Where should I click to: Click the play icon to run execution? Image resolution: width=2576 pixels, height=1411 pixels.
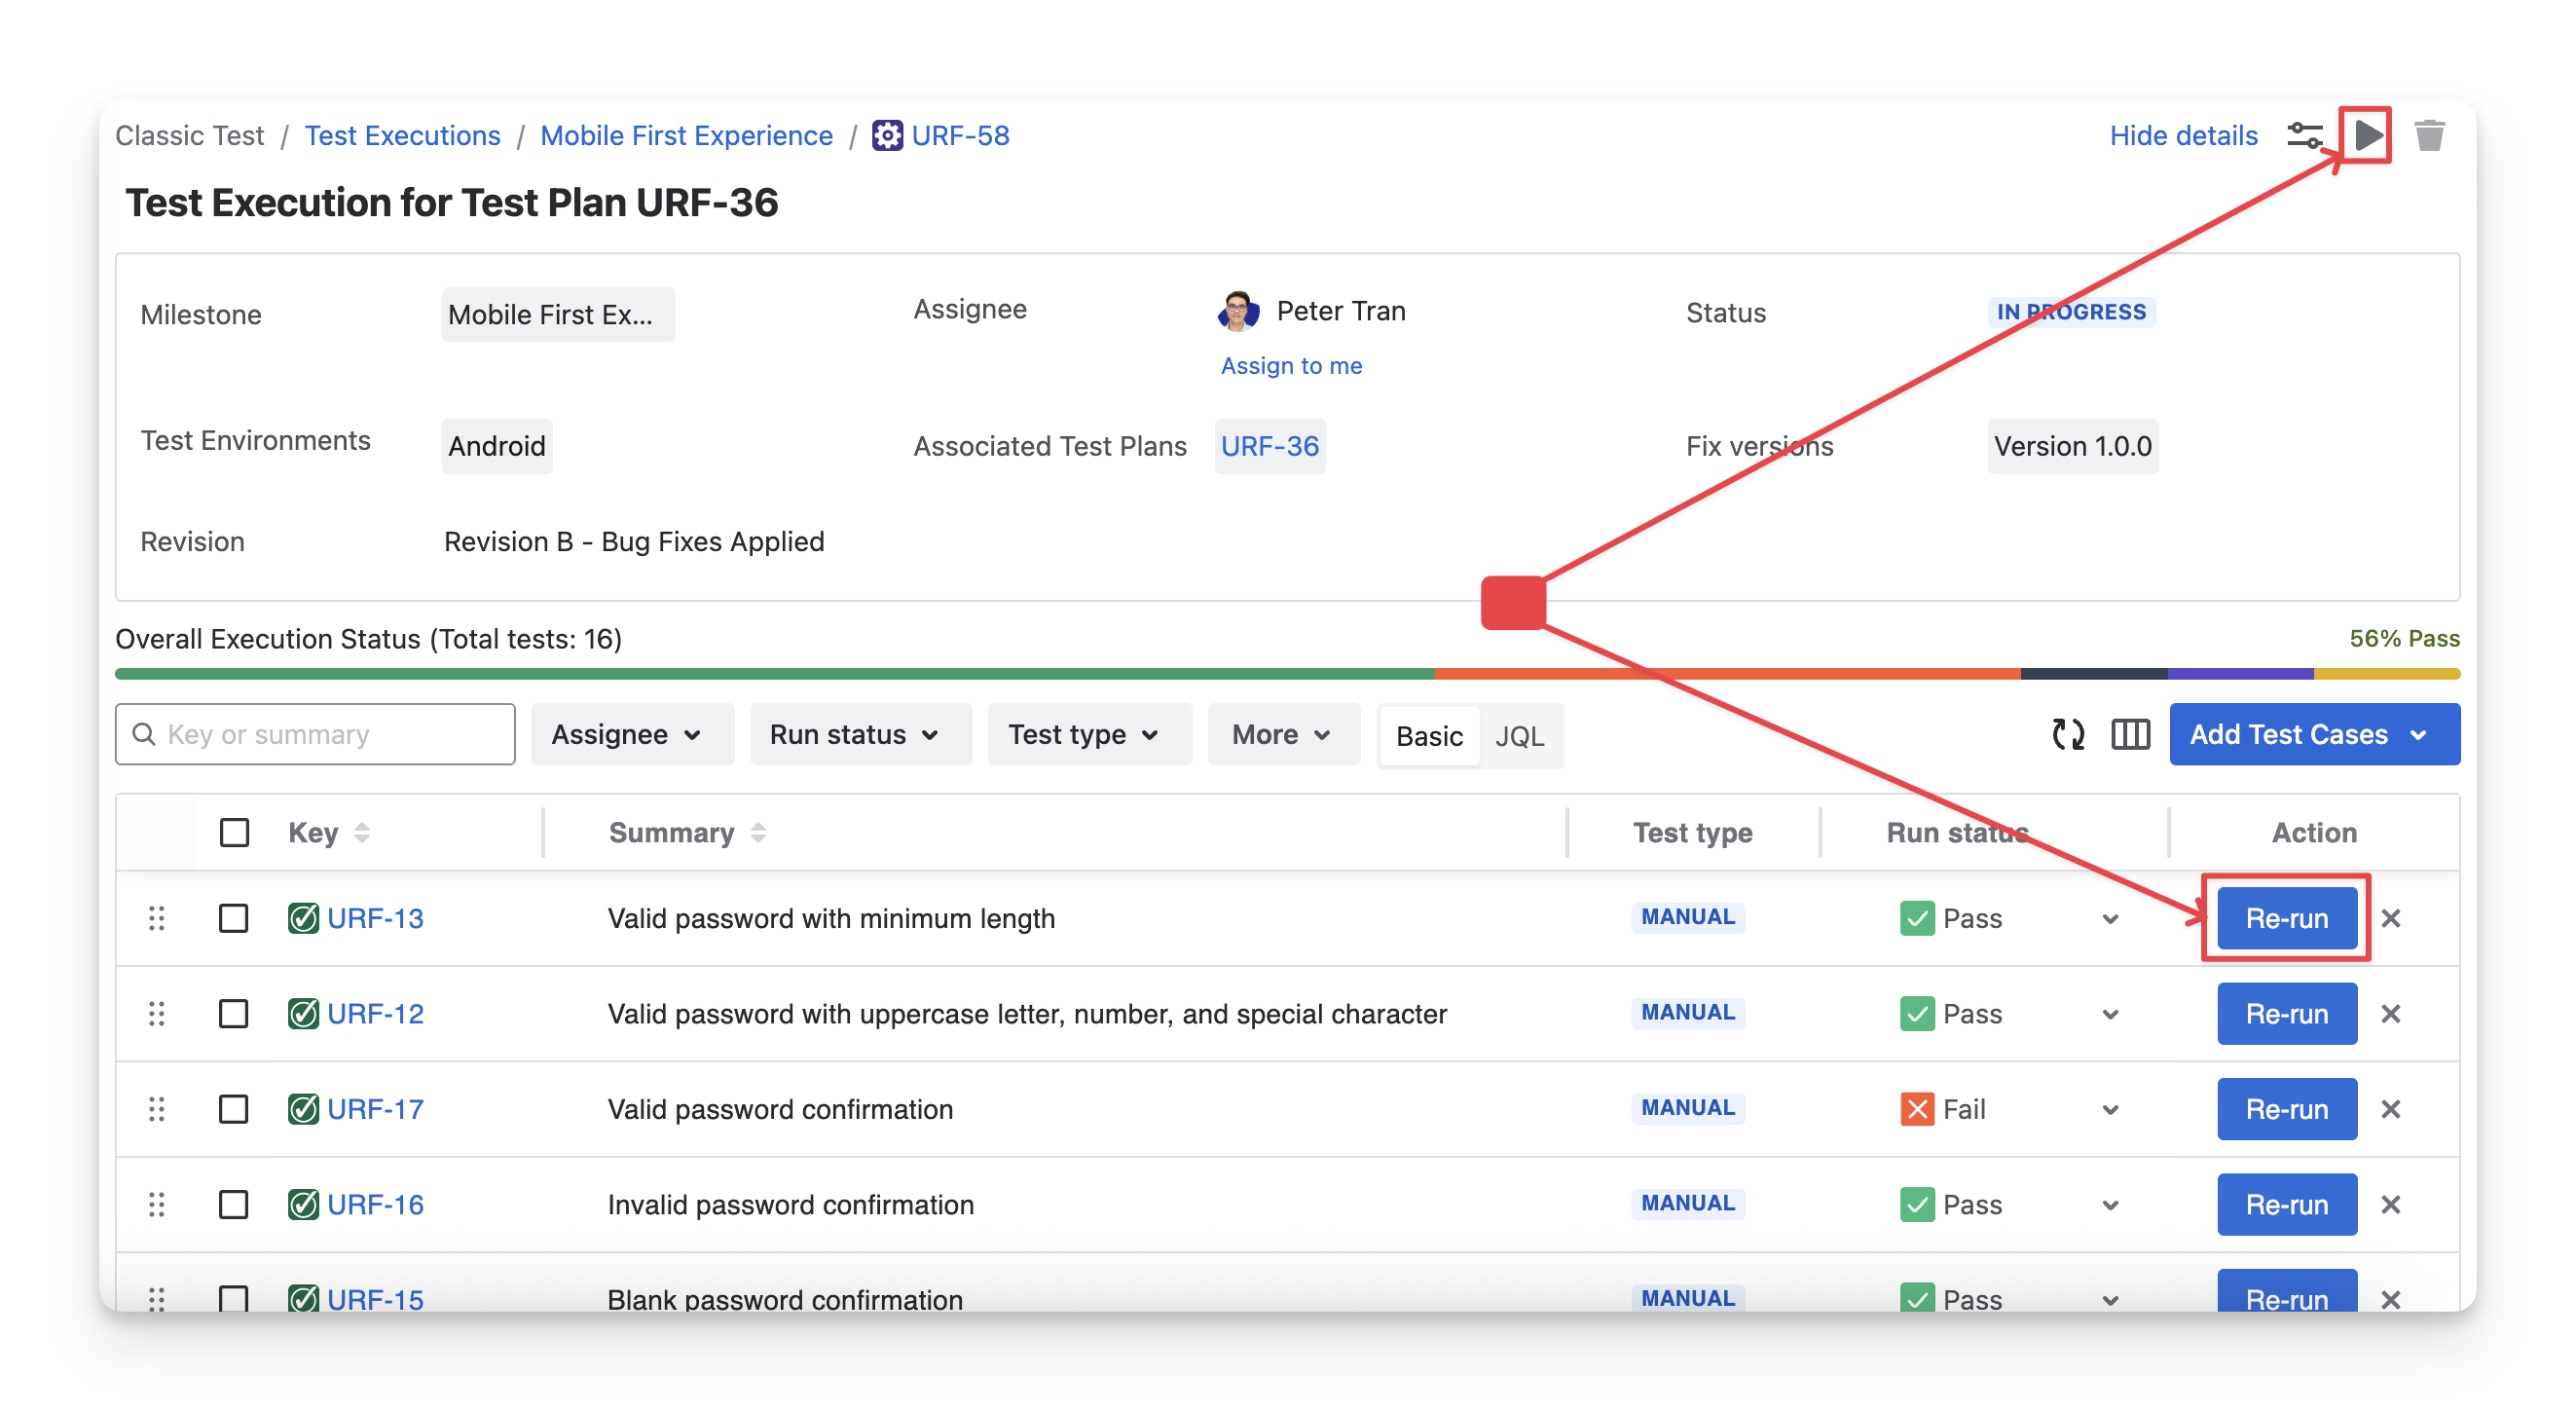2367,135
